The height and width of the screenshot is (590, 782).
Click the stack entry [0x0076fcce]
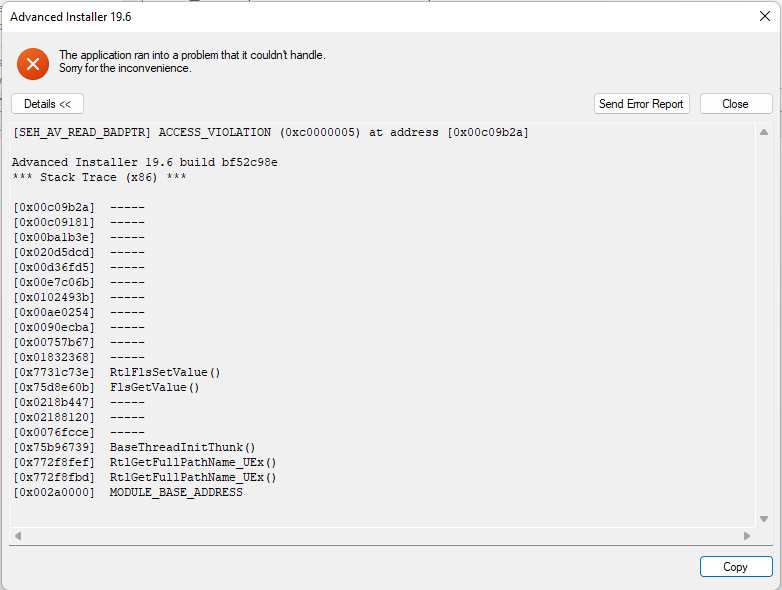pos(78,432)
